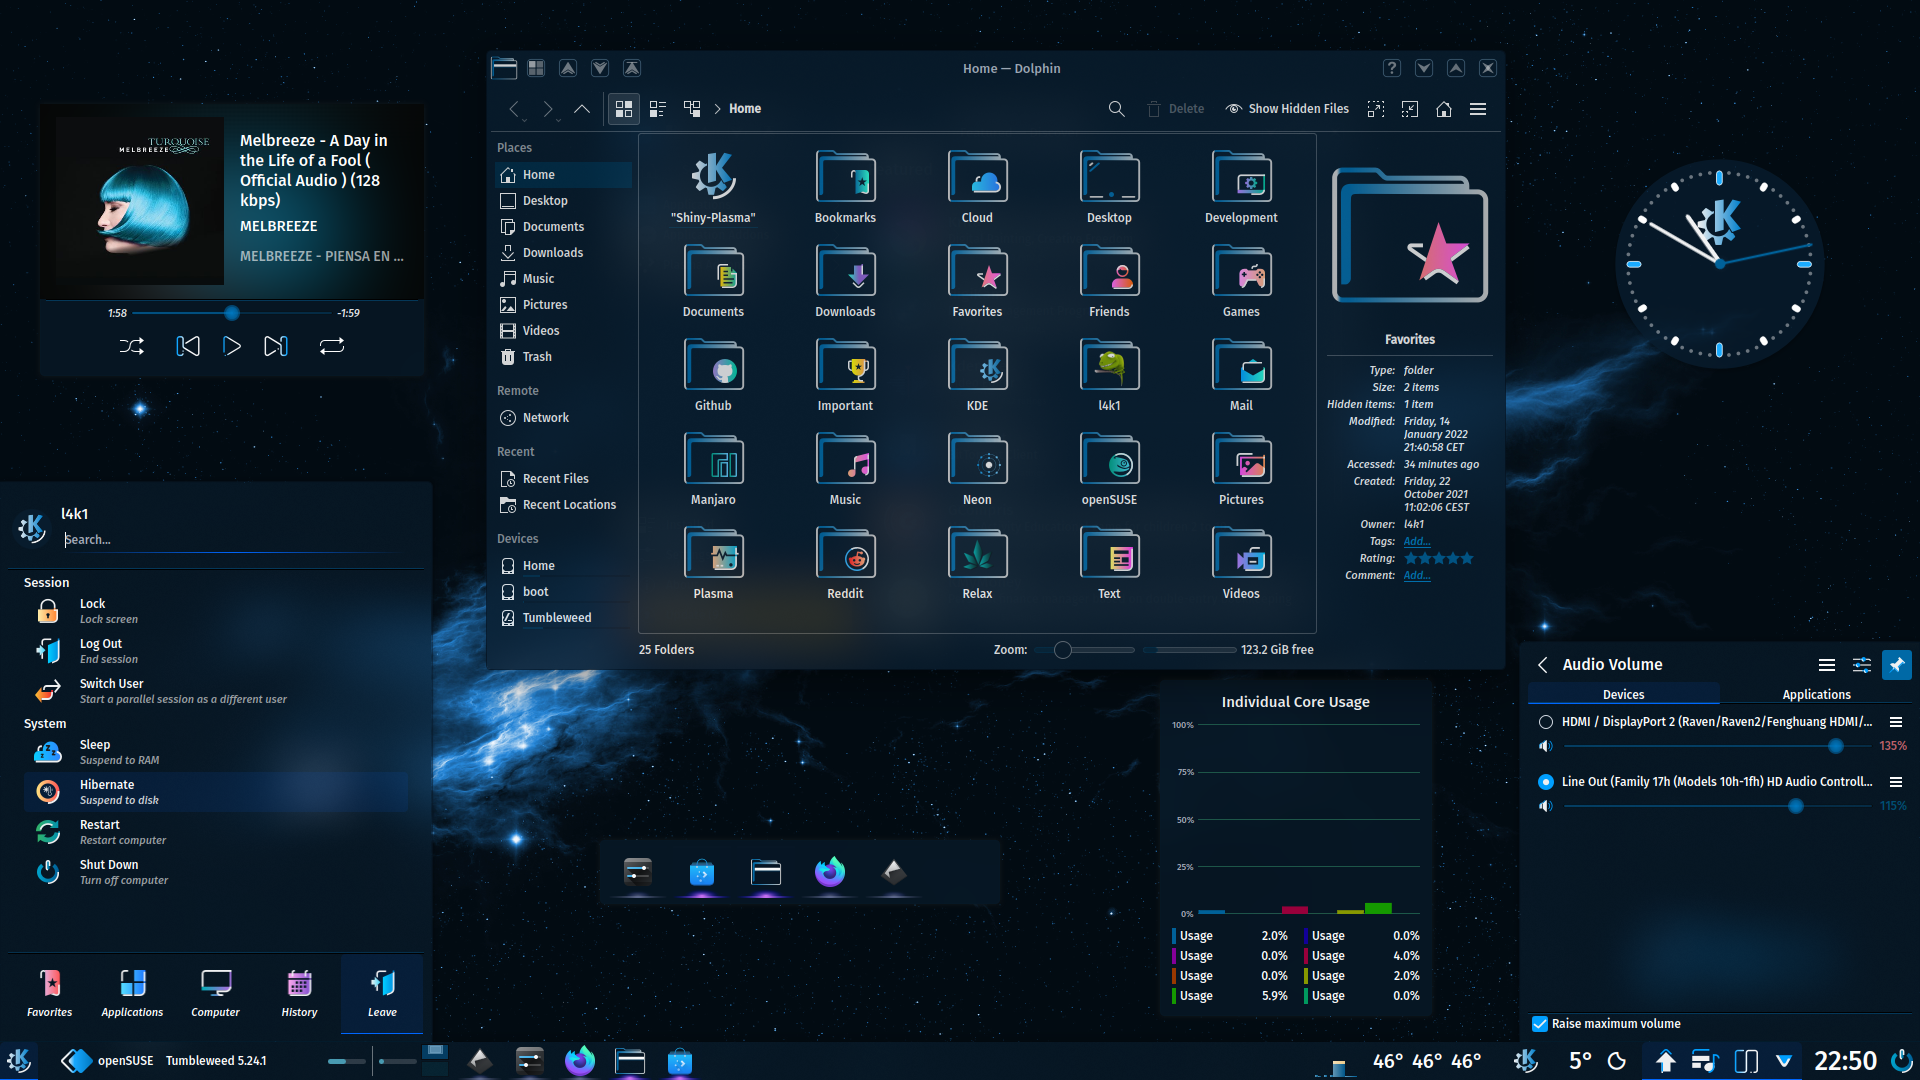
Task: Open HDMI device options hamburger menu
Action: pos(1896,722)
